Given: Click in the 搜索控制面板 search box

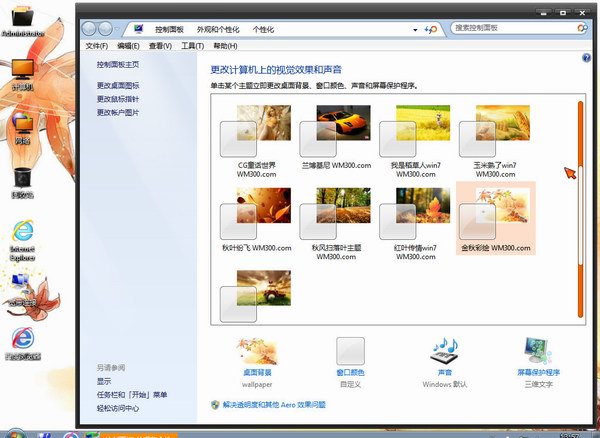Looking at the screenshot, I should pyautogui.click(x=510, y=29).
